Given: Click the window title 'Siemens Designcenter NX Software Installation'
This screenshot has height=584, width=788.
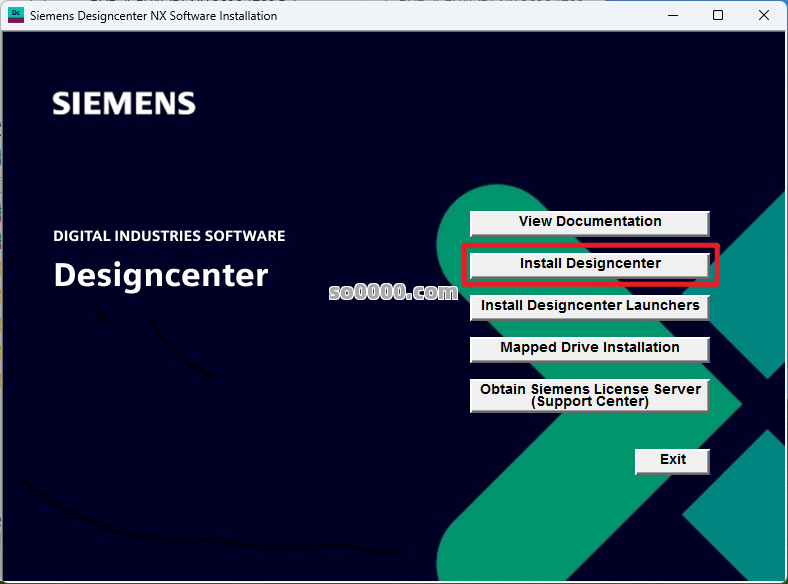Looking at the screenshot, I should tap(153, 16).
